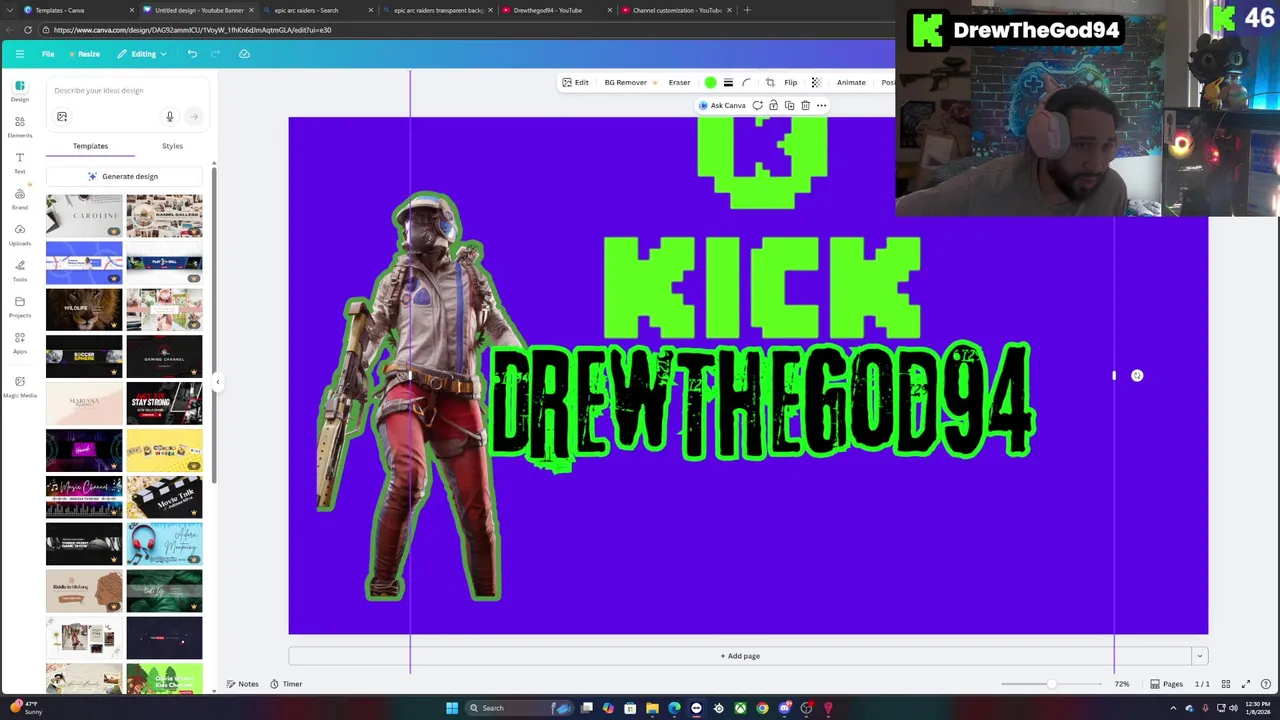Click Edit in the image toolbar
Image resolution: width=1280 pixels, height=720 pixels.
[x=575, y=82]
